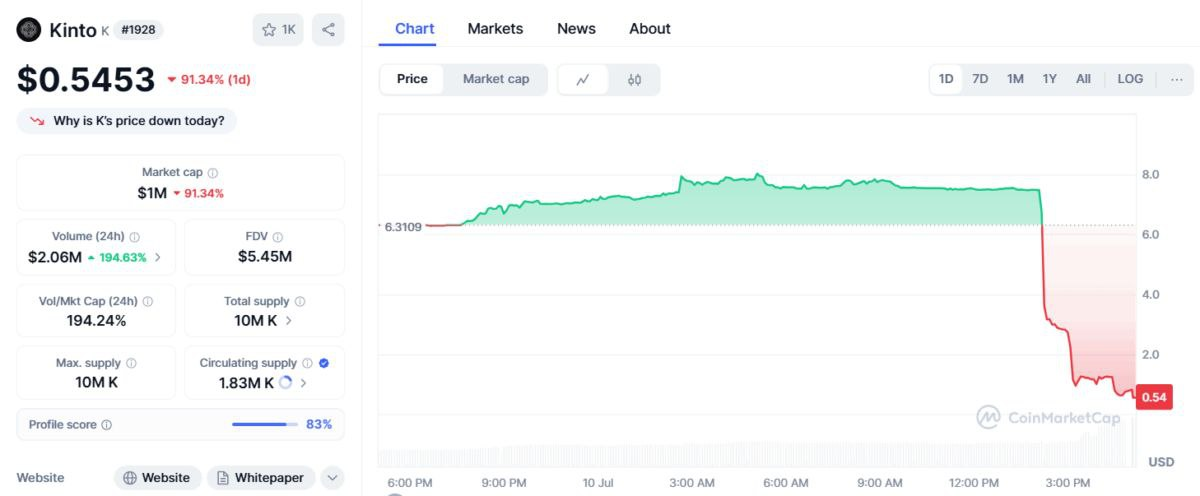Viewport: 1200px width, 496px height.
Task: Open the News tab
Action: coord(576,28)
